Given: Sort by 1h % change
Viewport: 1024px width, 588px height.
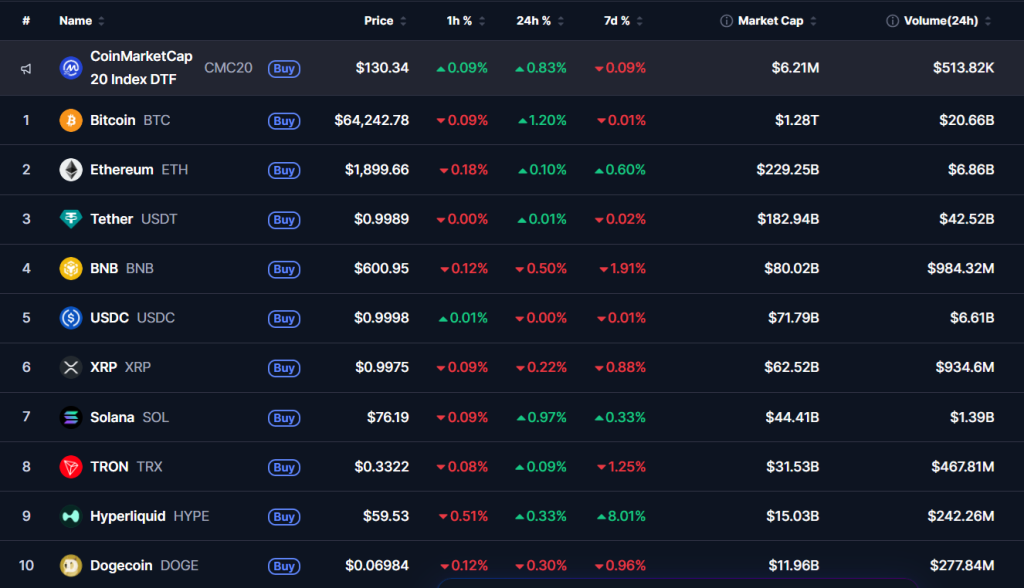Looking at the screenshot, I should [466, 21].
